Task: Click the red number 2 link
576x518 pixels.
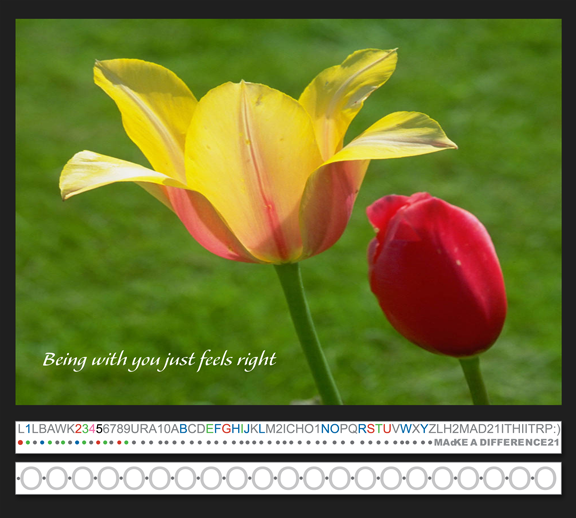Action: (78, 429)
